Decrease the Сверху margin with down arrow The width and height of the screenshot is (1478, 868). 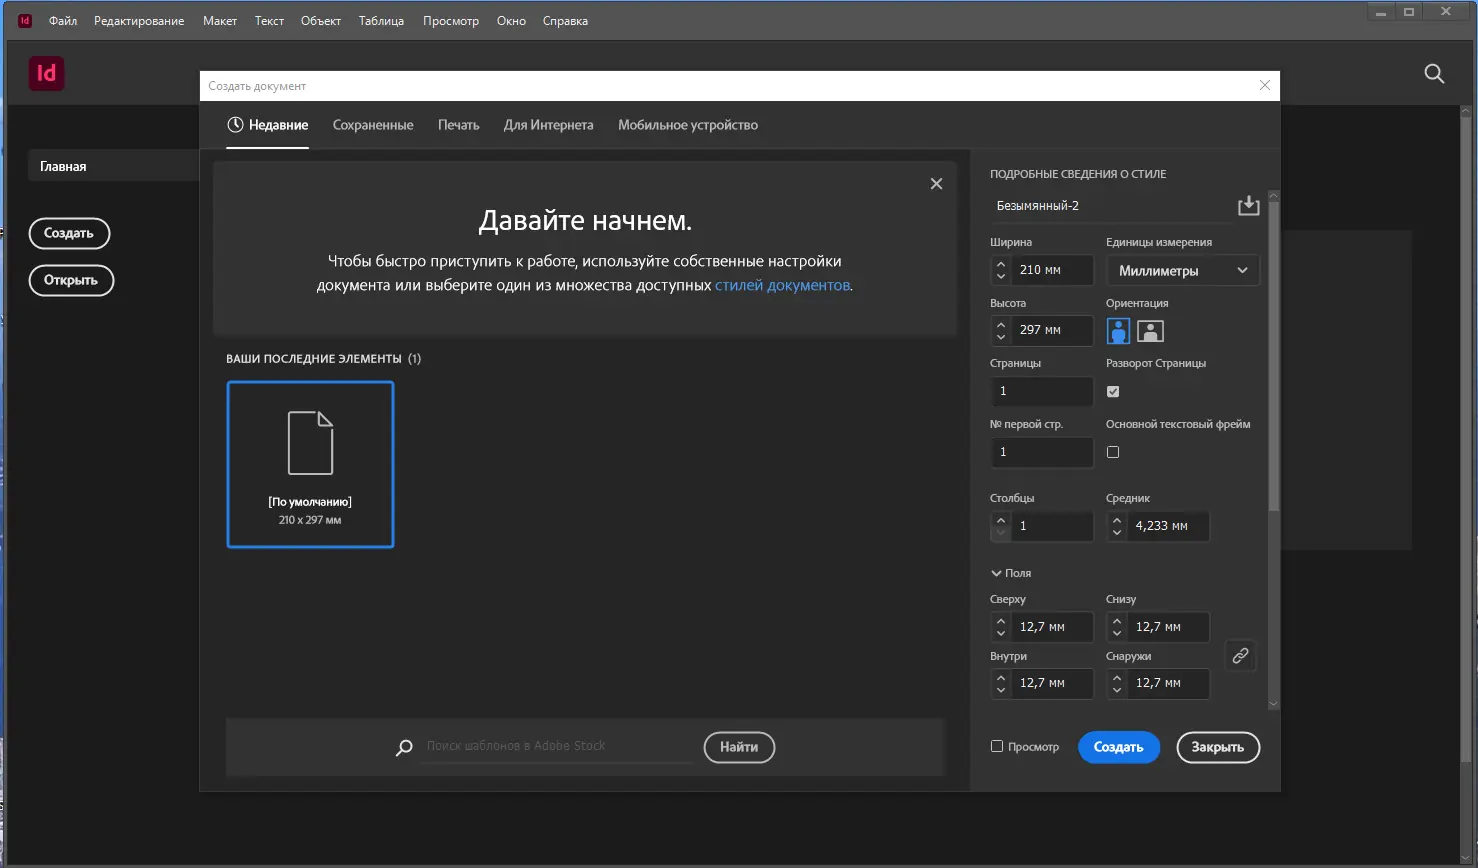coord(1001,634)
